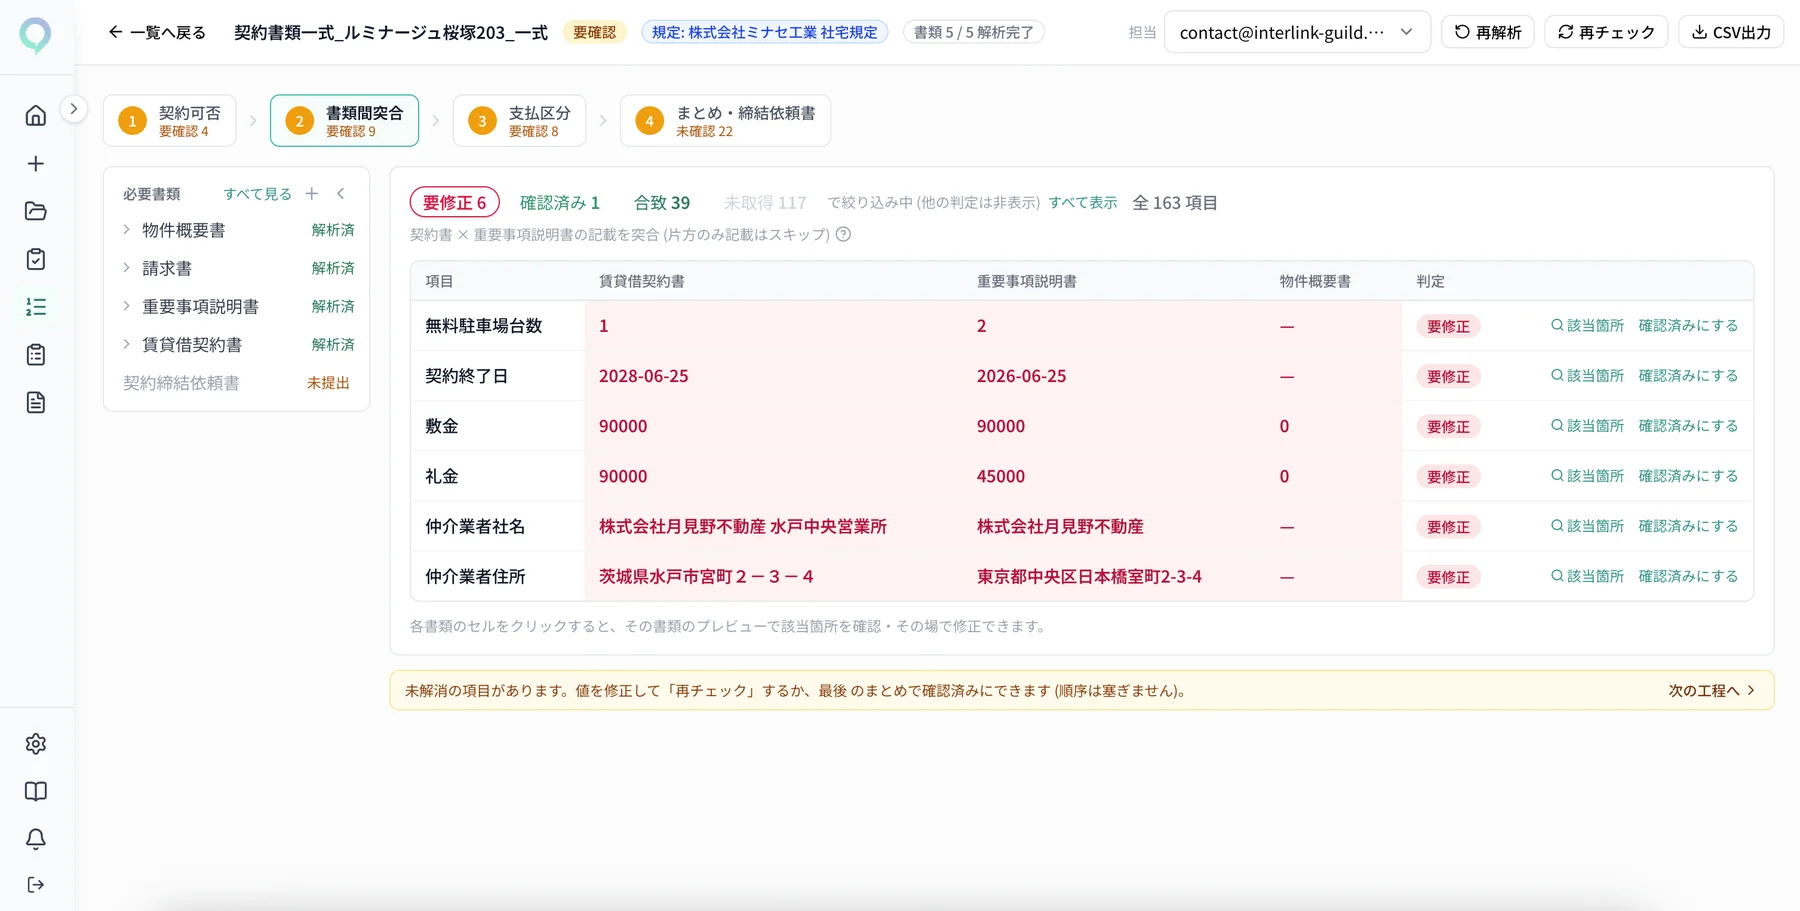Open notifications bell icon

[x=36, y=839]
